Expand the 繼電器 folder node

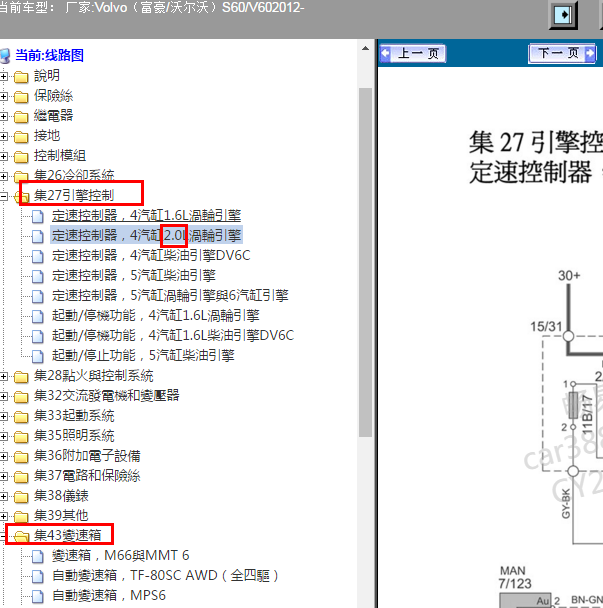click(3, 116)
